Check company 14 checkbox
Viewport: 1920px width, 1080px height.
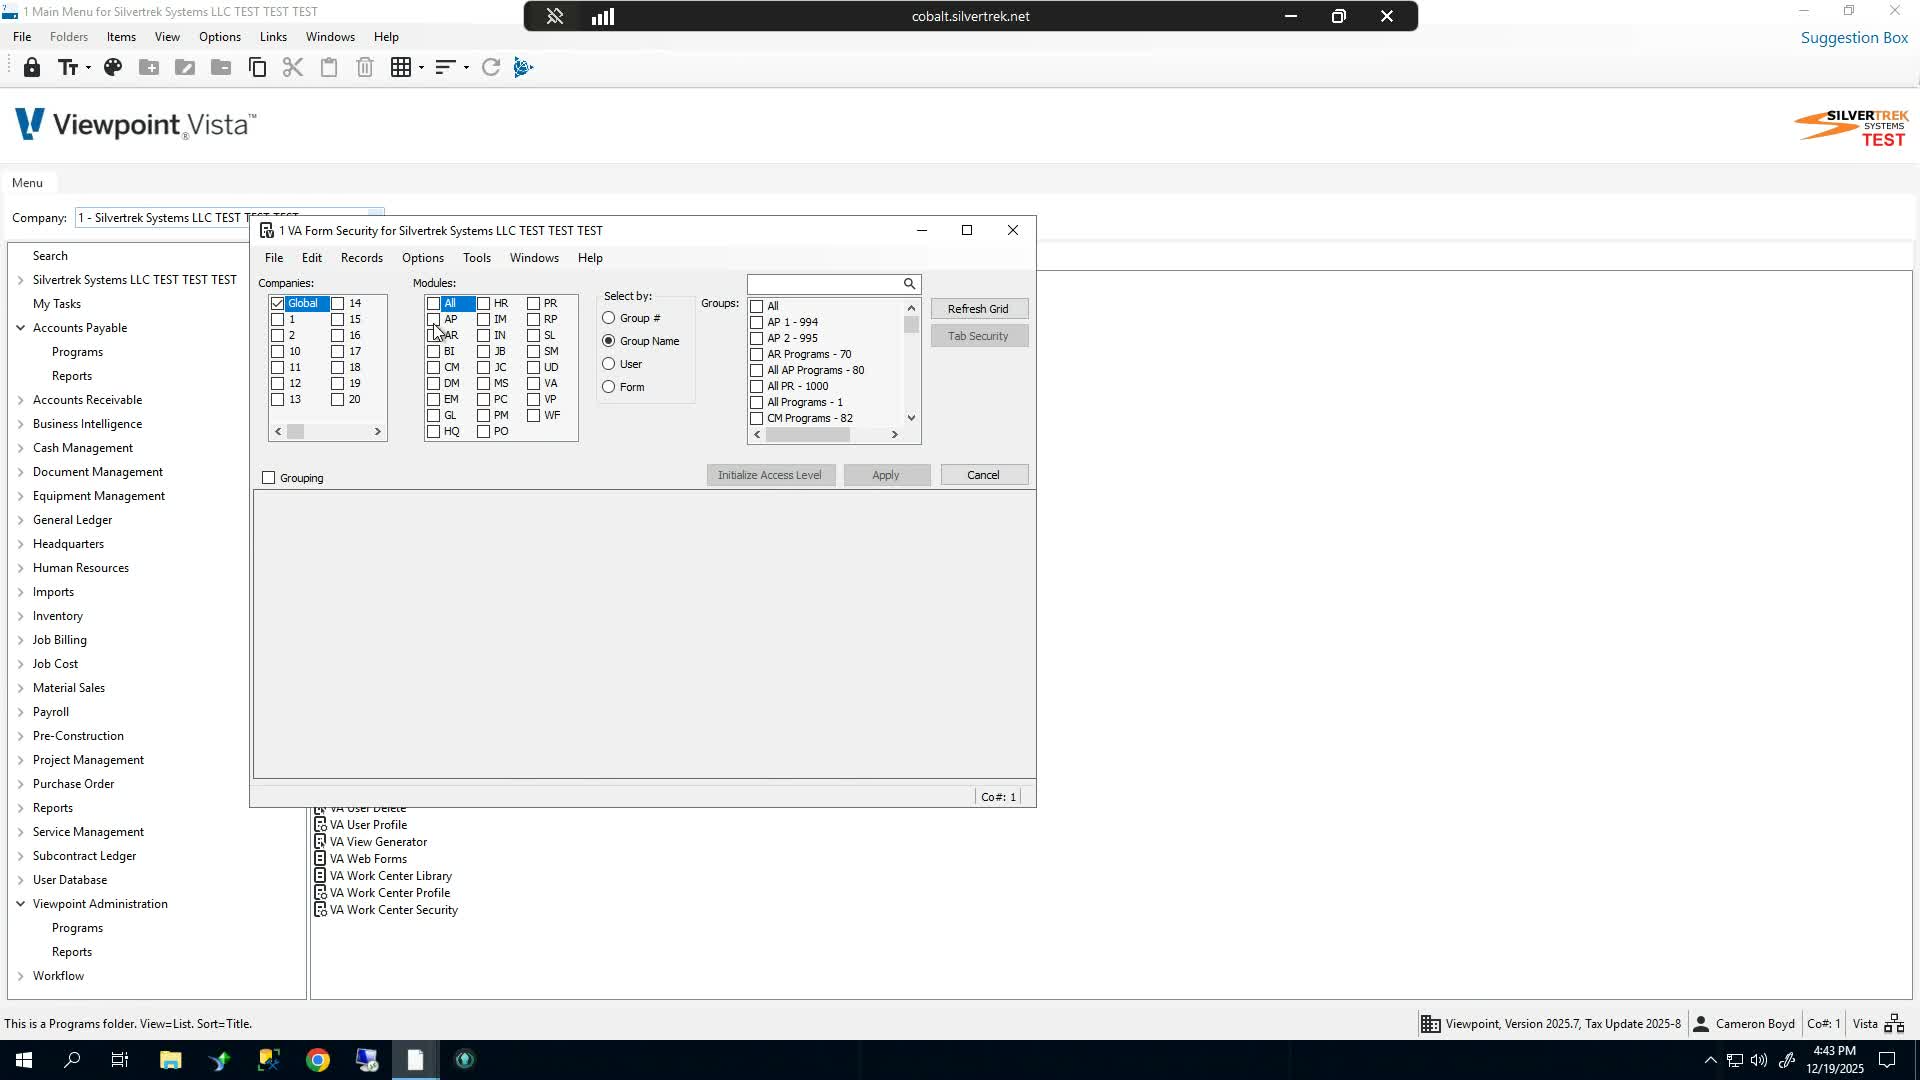tap(337, 303)
